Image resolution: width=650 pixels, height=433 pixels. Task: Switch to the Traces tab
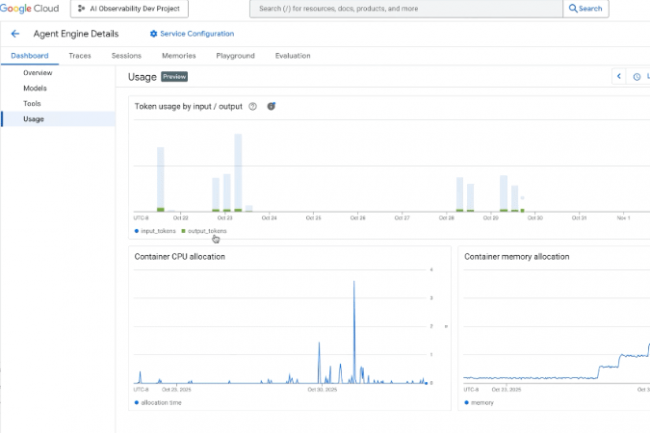[80, 56]
